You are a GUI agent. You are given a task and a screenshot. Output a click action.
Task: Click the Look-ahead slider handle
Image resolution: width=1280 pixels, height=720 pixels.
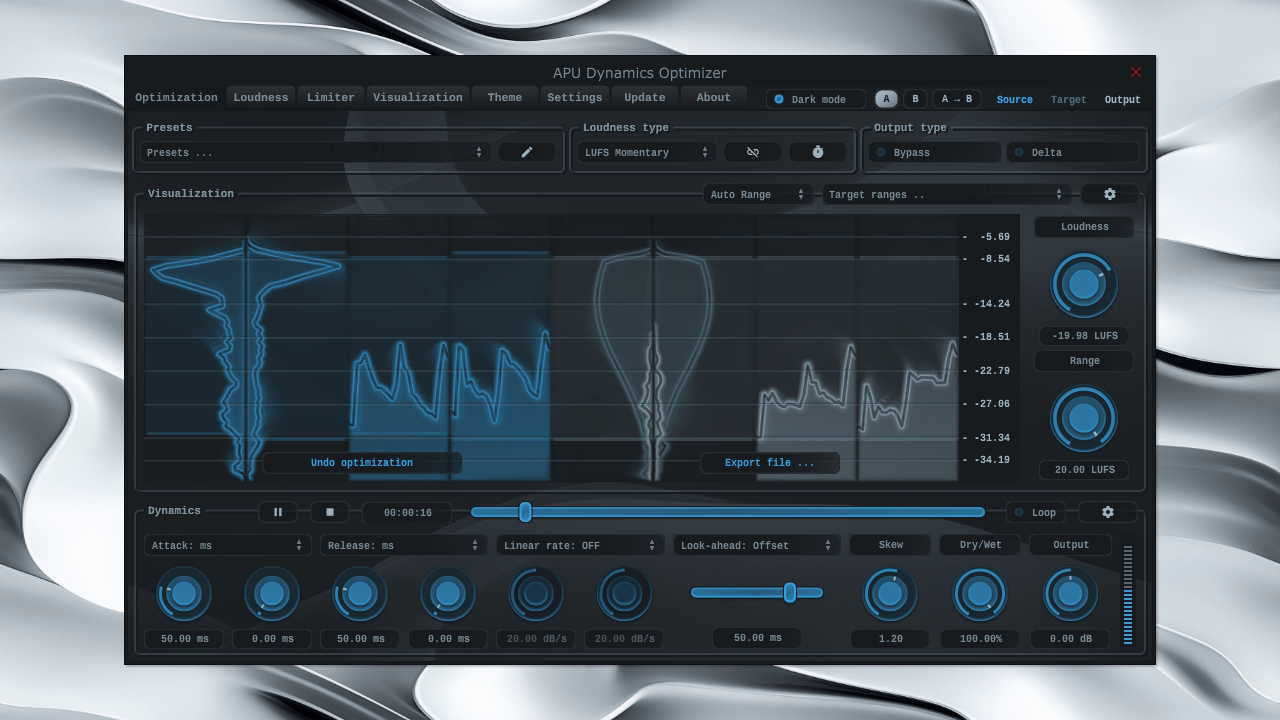point(791,592)
